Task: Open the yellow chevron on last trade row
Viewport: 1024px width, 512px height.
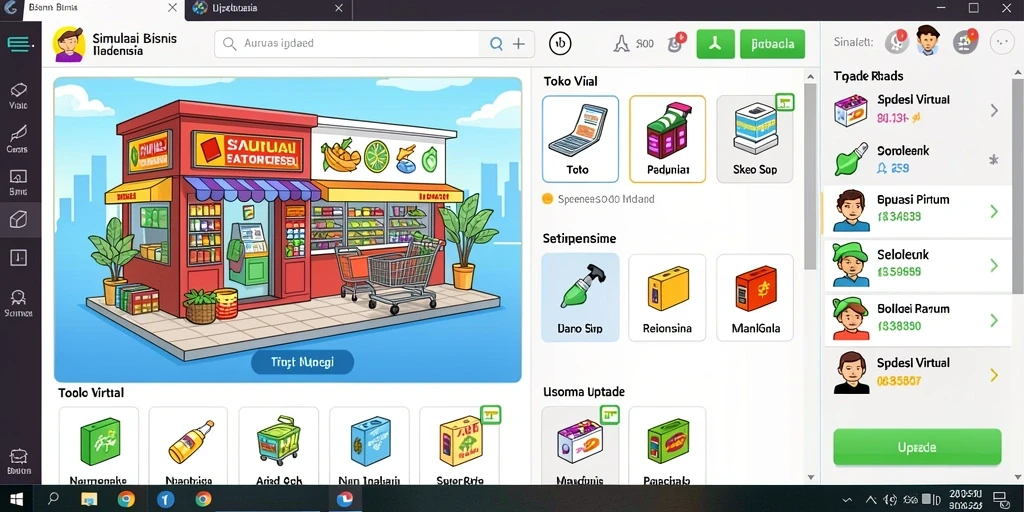Action: click(x=994, y=375)
